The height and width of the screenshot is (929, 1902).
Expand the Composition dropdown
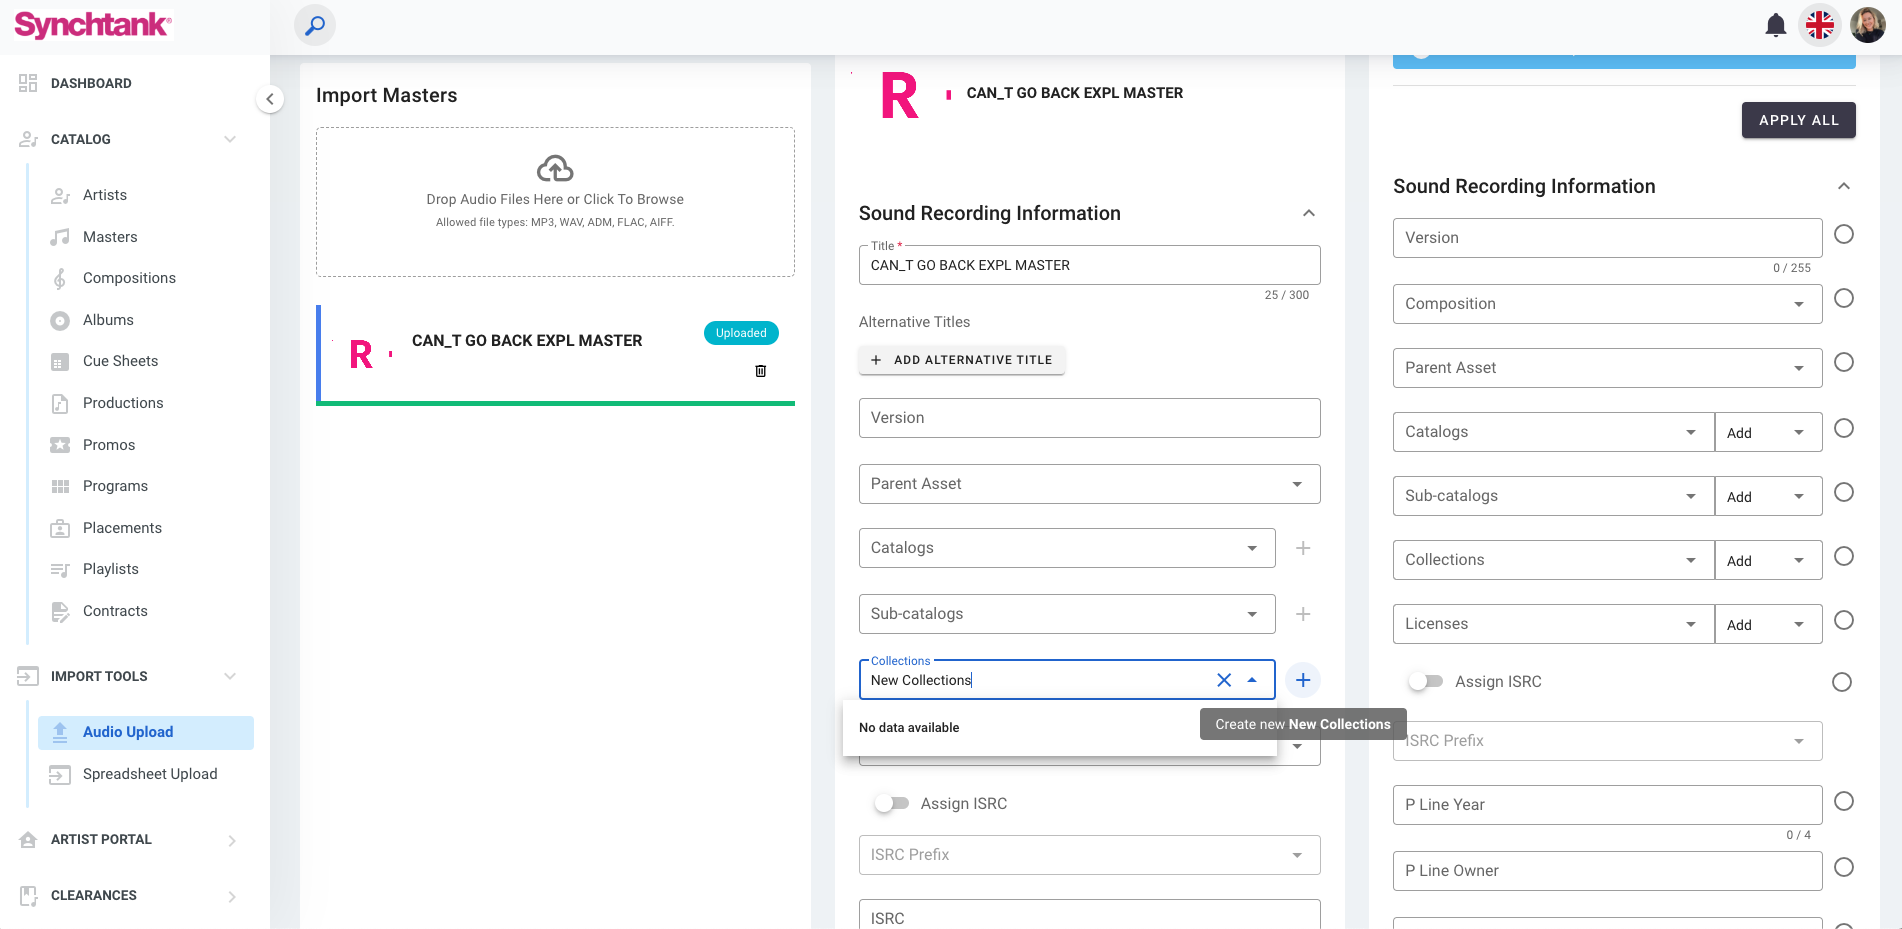pos(1798,304)
